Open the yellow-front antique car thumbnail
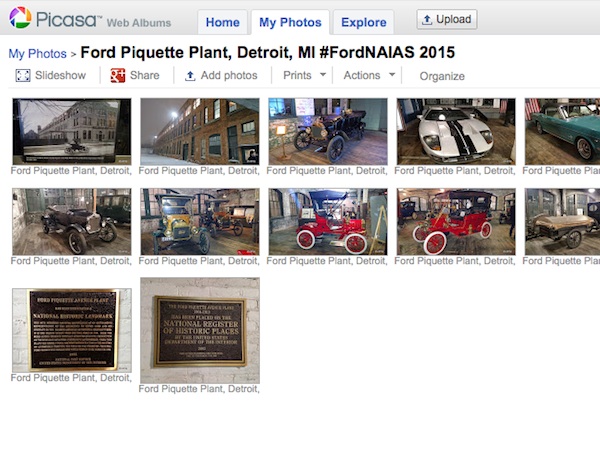Screen dimensions: 600x476 200,222
